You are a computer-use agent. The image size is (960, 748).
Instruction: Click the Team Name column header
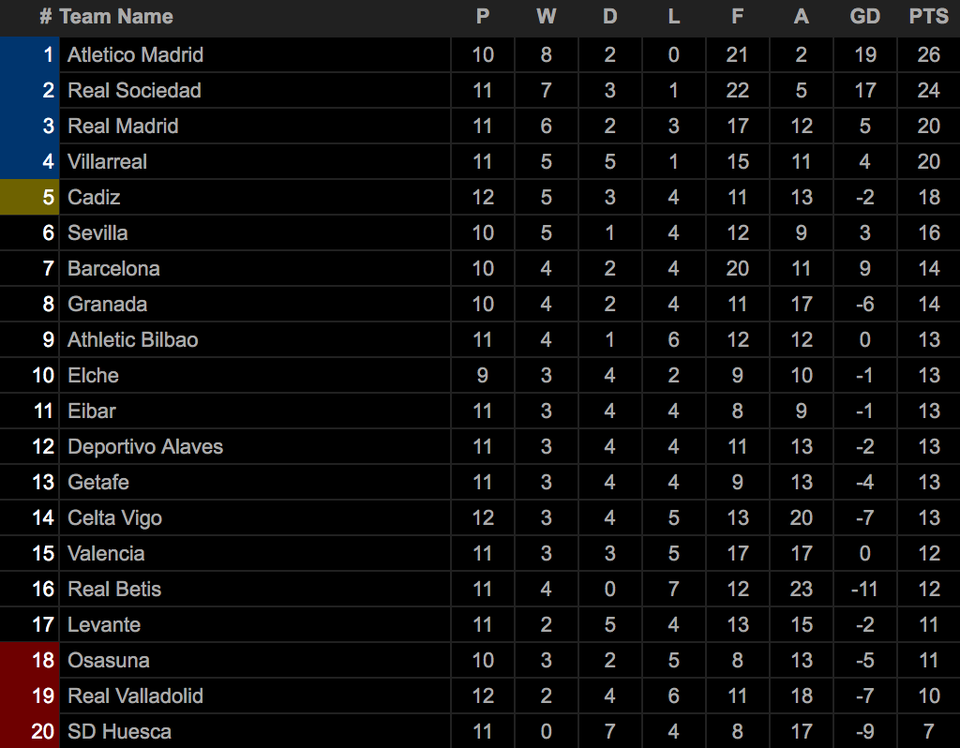coord(116,17)
